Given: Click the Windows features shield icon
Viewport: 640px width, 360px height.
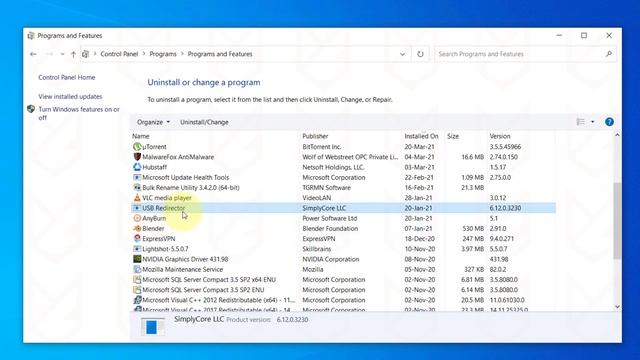Looking at the screenshot, I should pos(31,109).
